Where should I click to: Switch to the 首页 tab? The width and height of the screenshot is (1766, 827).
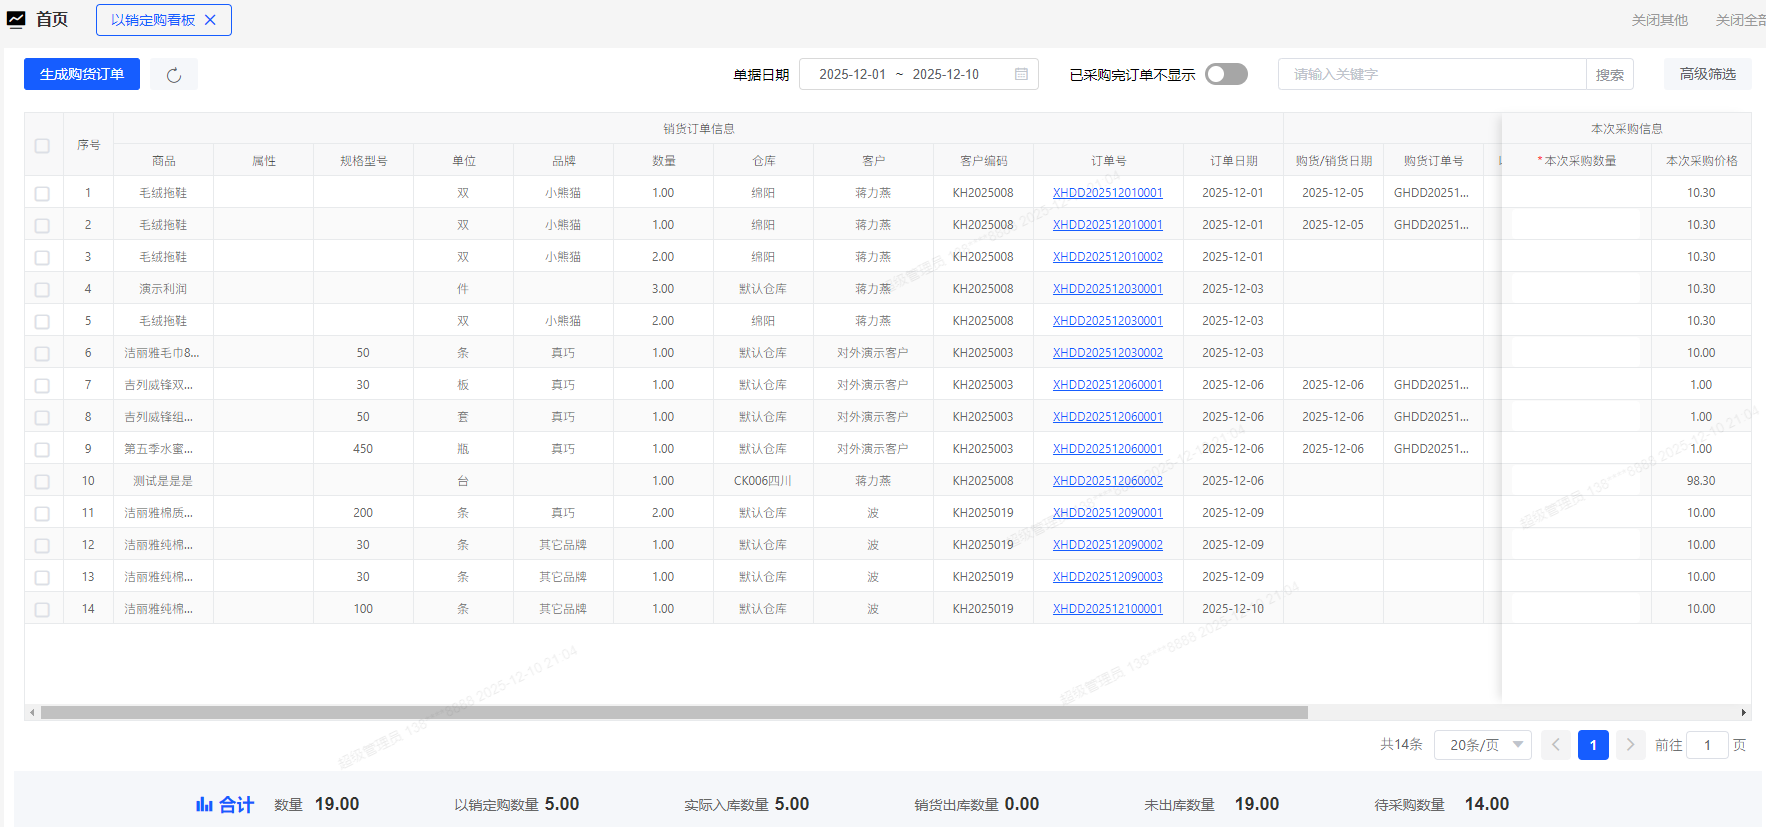(x=52, y=20)
